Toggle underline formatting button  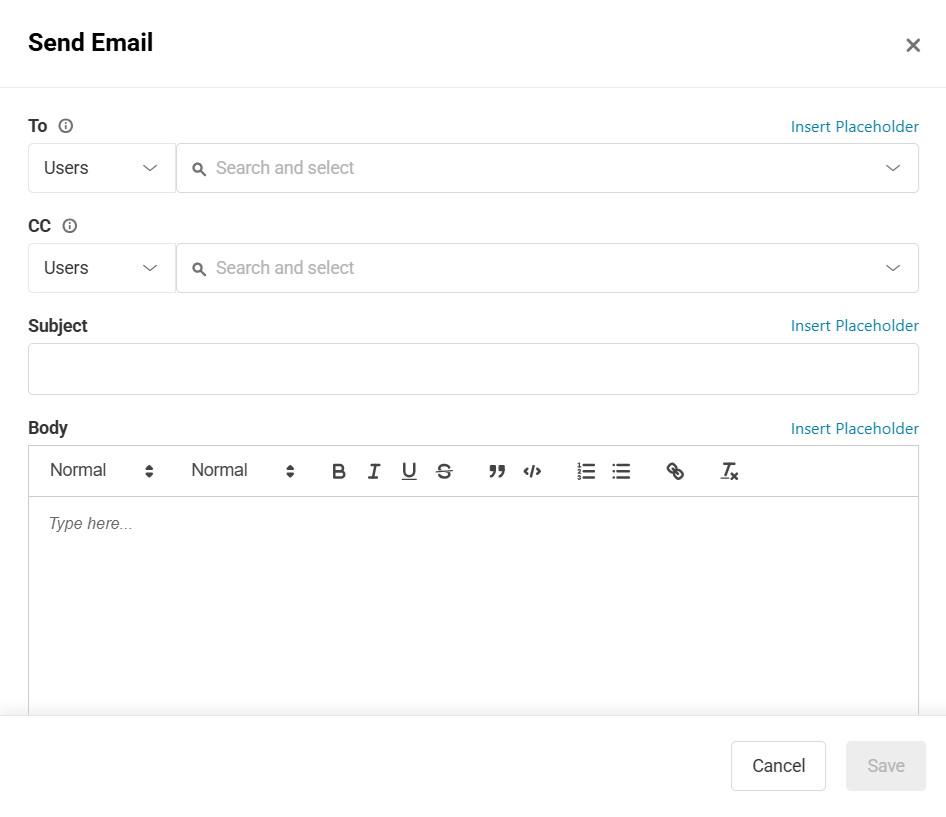[409, 471]
